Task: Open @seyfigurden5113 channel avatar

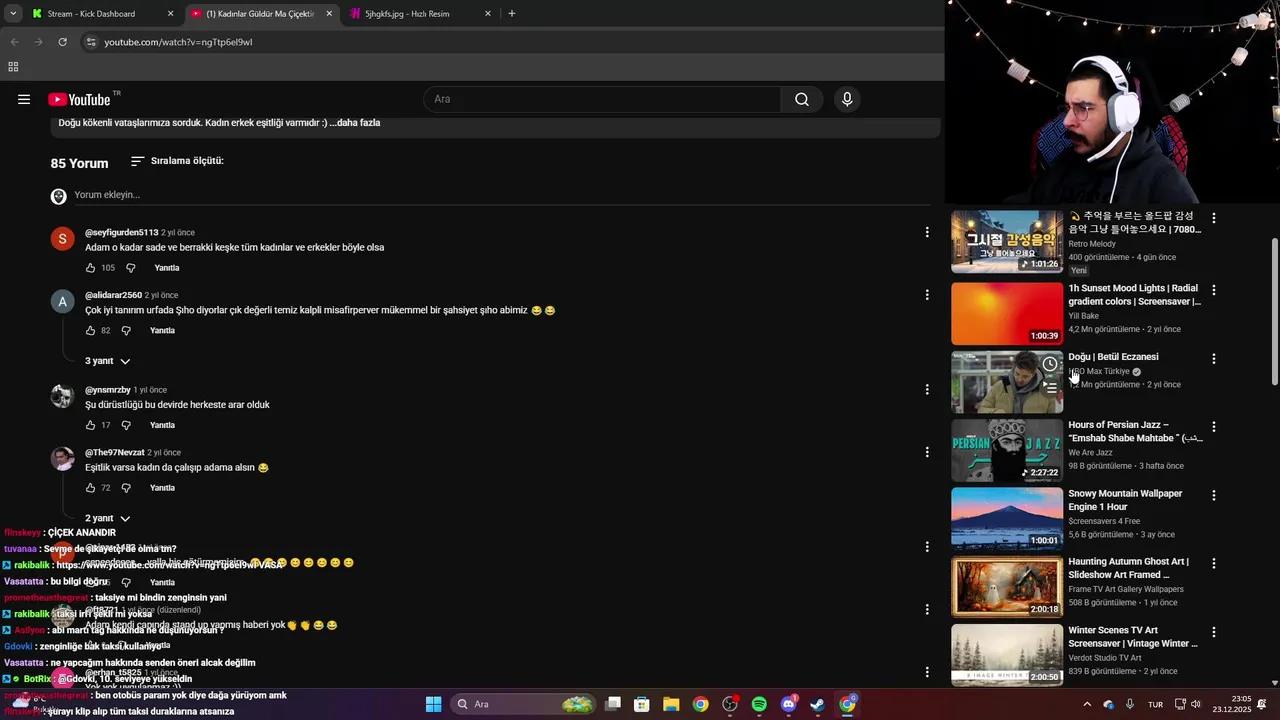Action: point(62,238)
